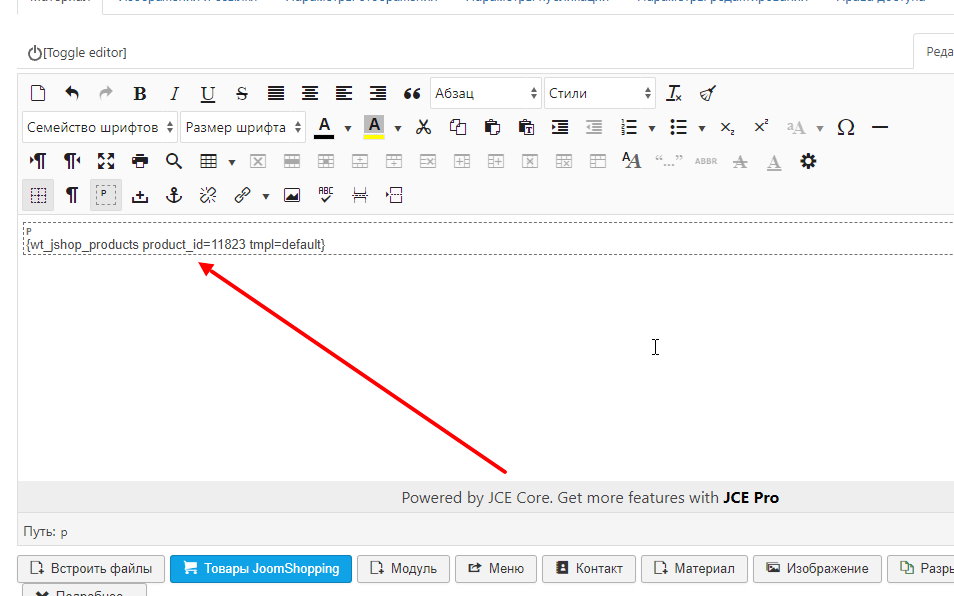Screen dimensions: 954x596
Task: Click the wt_jshop_products shortcode text
Action: tap(176, 244)
